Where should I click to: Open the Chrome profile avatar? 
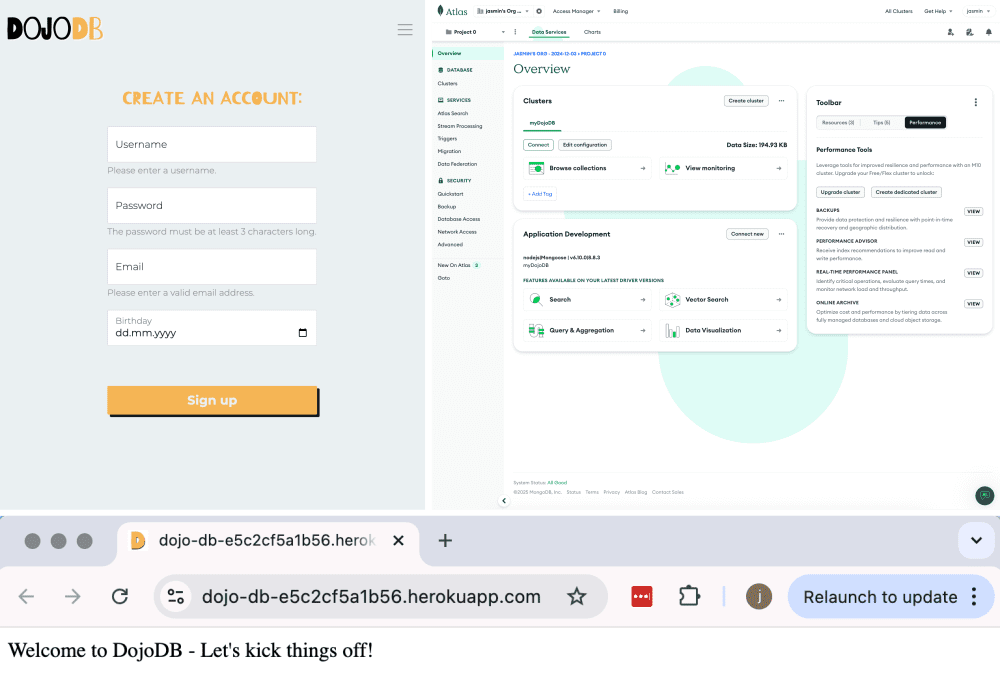pyautogui.click(x=759, y=596)
